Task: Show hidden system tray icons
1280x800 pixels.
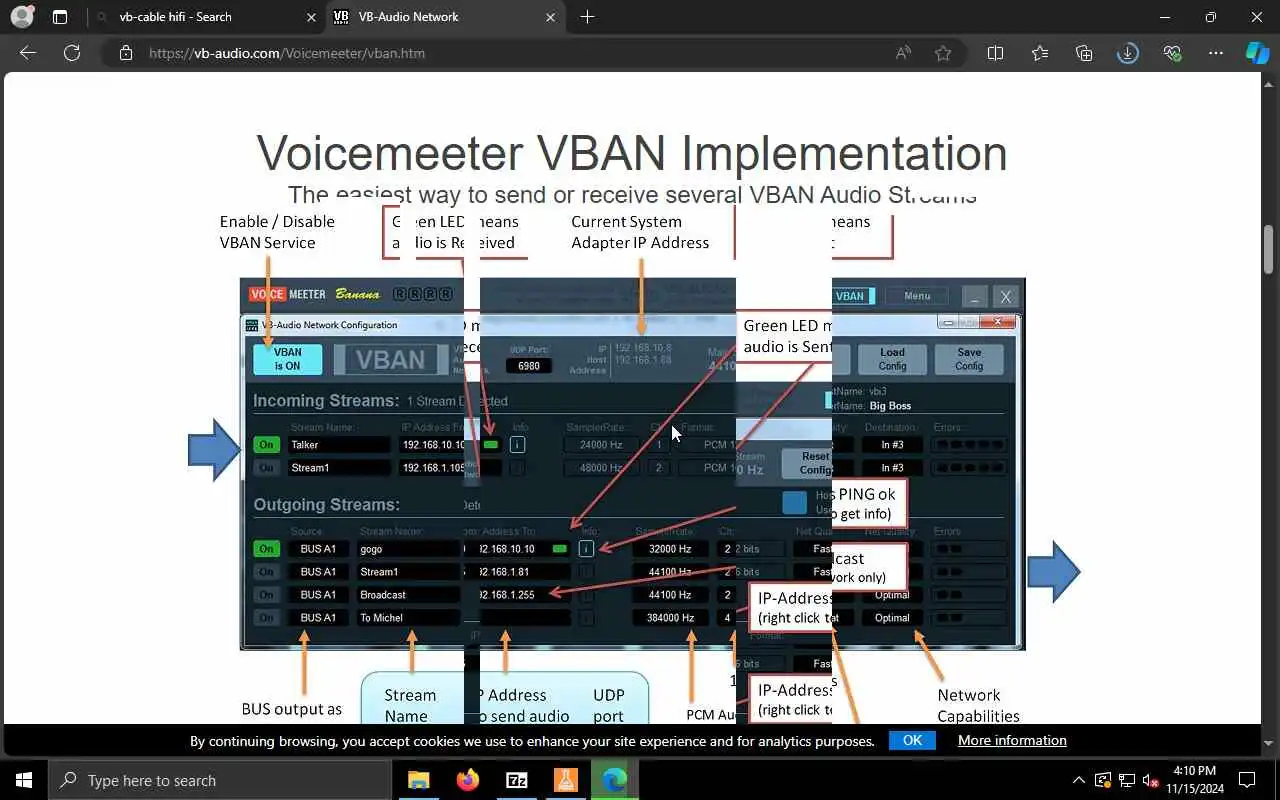Action: click(x=1078, y=780)
